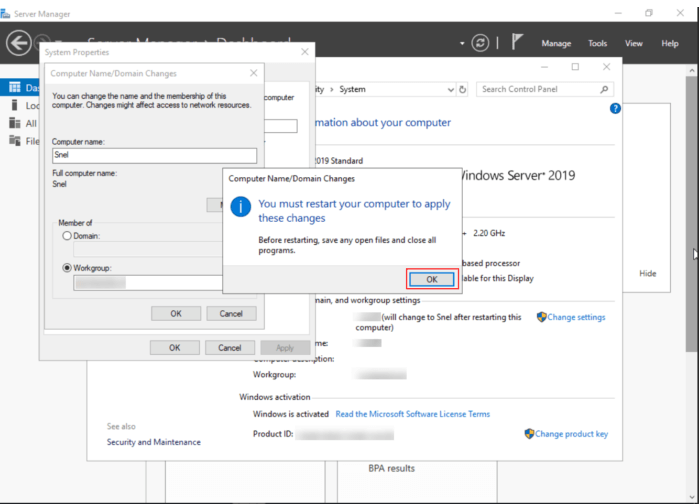Click in the Workgroup name field
700x504 pixels.
click(x=148, y=283)
